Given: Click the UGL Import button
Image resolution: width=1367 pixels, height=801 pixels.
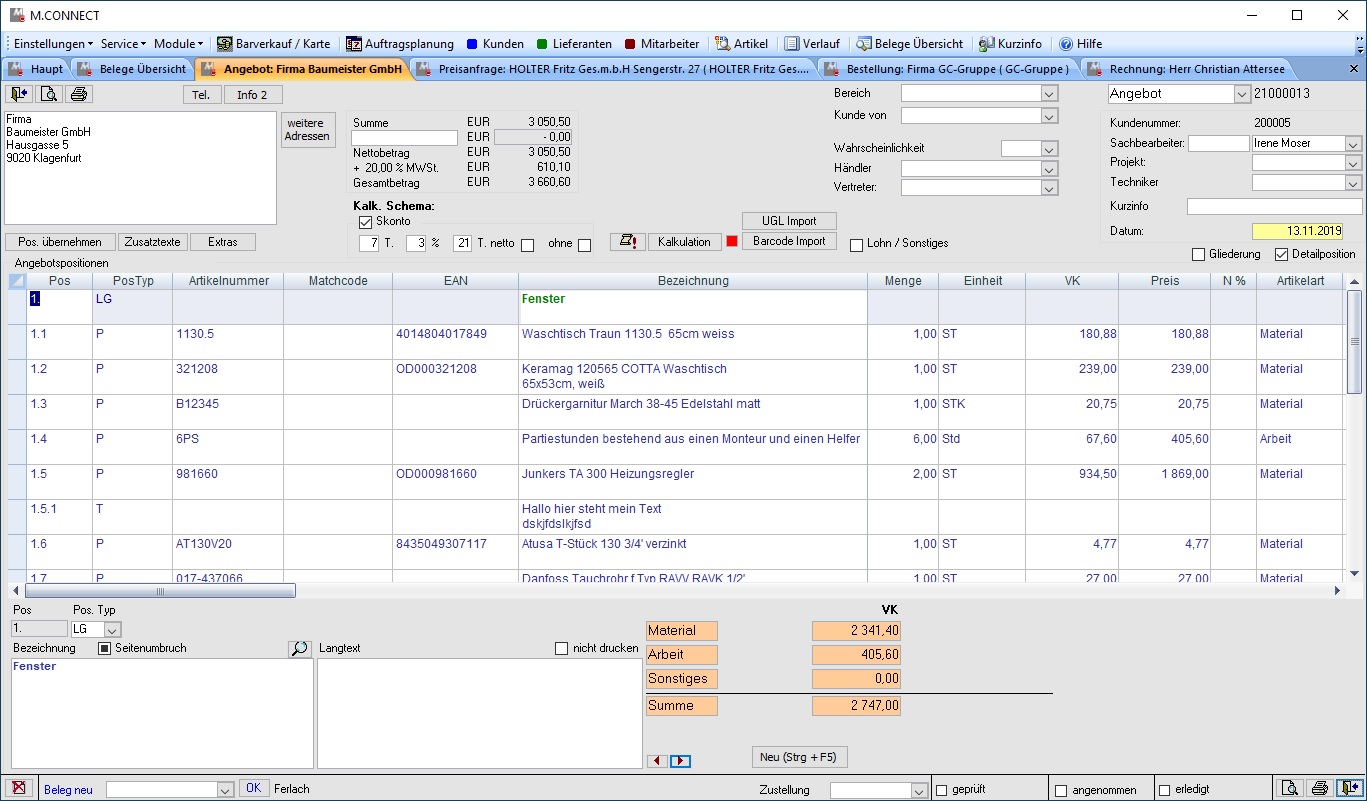Looking at the screenshot, I should pyautogui.click(x=789, y=221).
